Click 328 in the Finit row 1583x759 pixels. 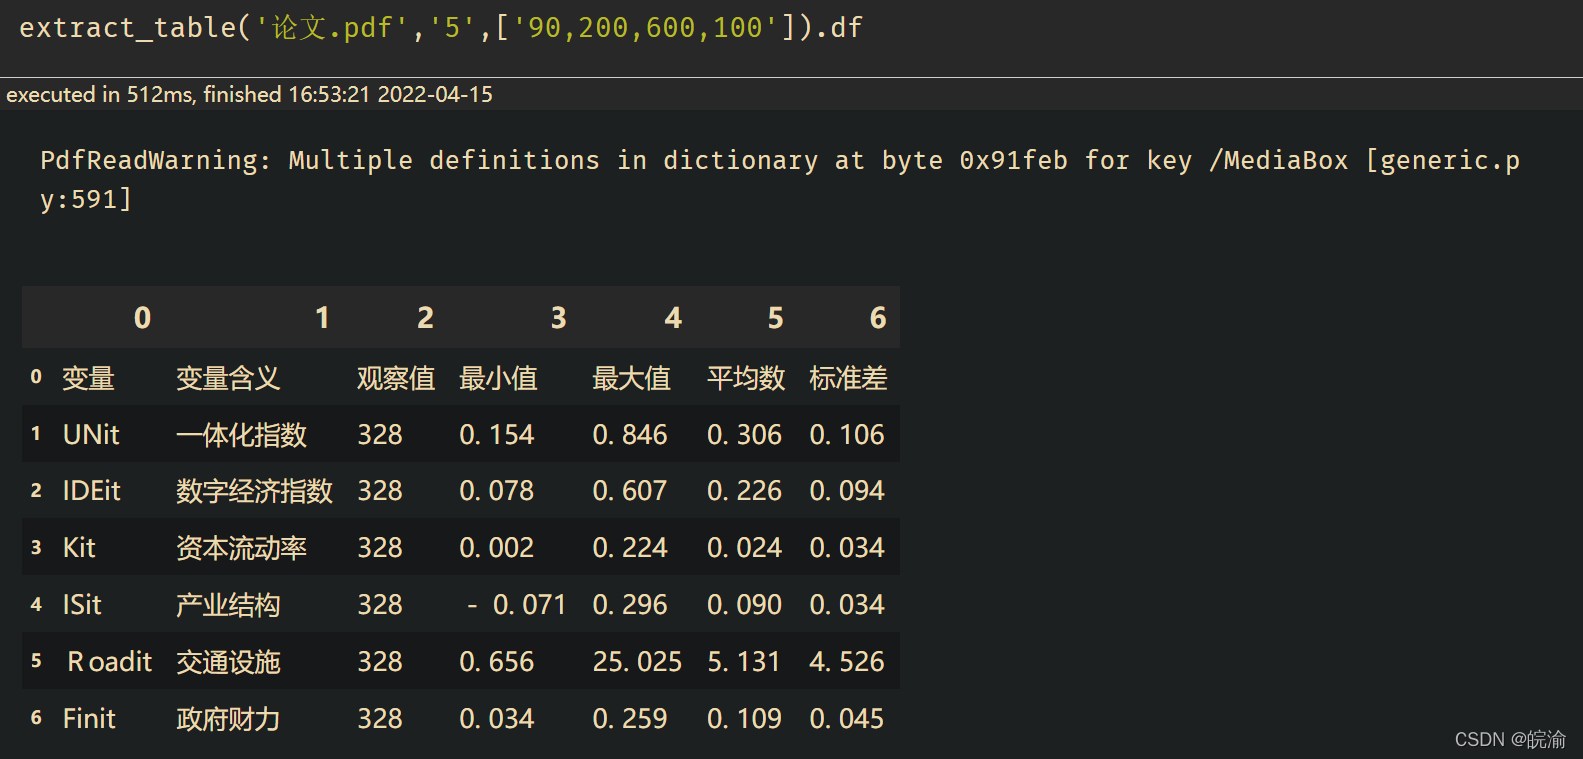pyautogui.click(x=380, y=718)
